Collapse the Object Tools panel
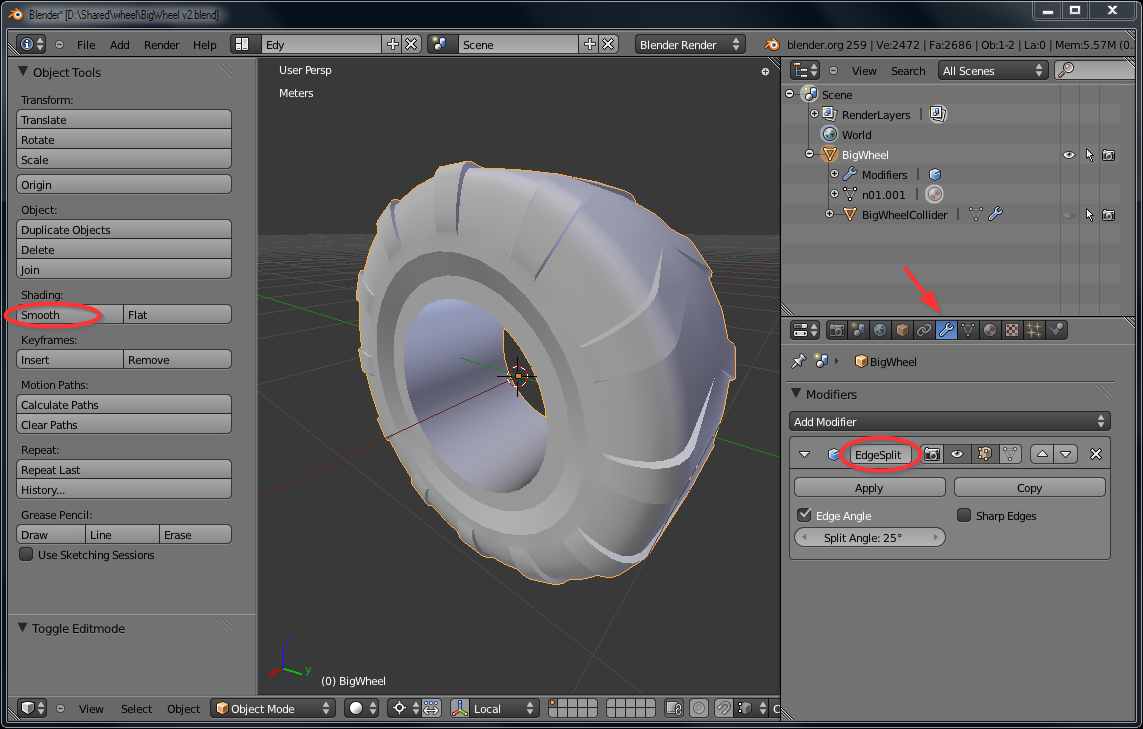This screenshot has height=729, width=1143. pos(23,71)
